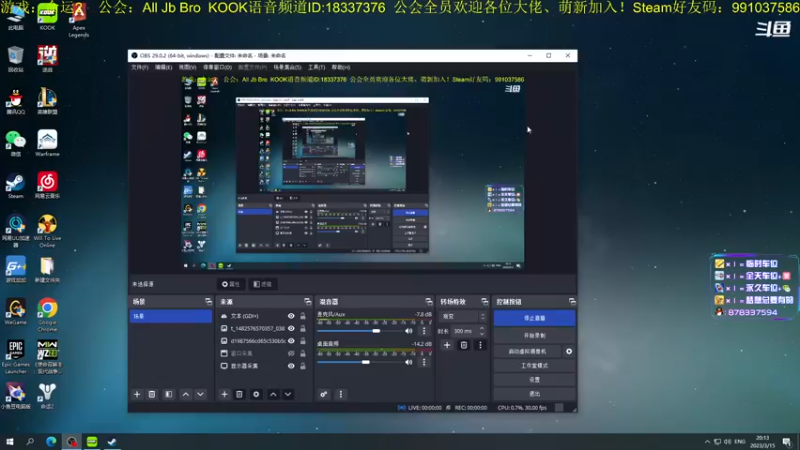Click 停止直播 to stop streaming
Image resolution: width=800 pixels, height=450 pixels.
pyautogui.click(x=534, y=318)
